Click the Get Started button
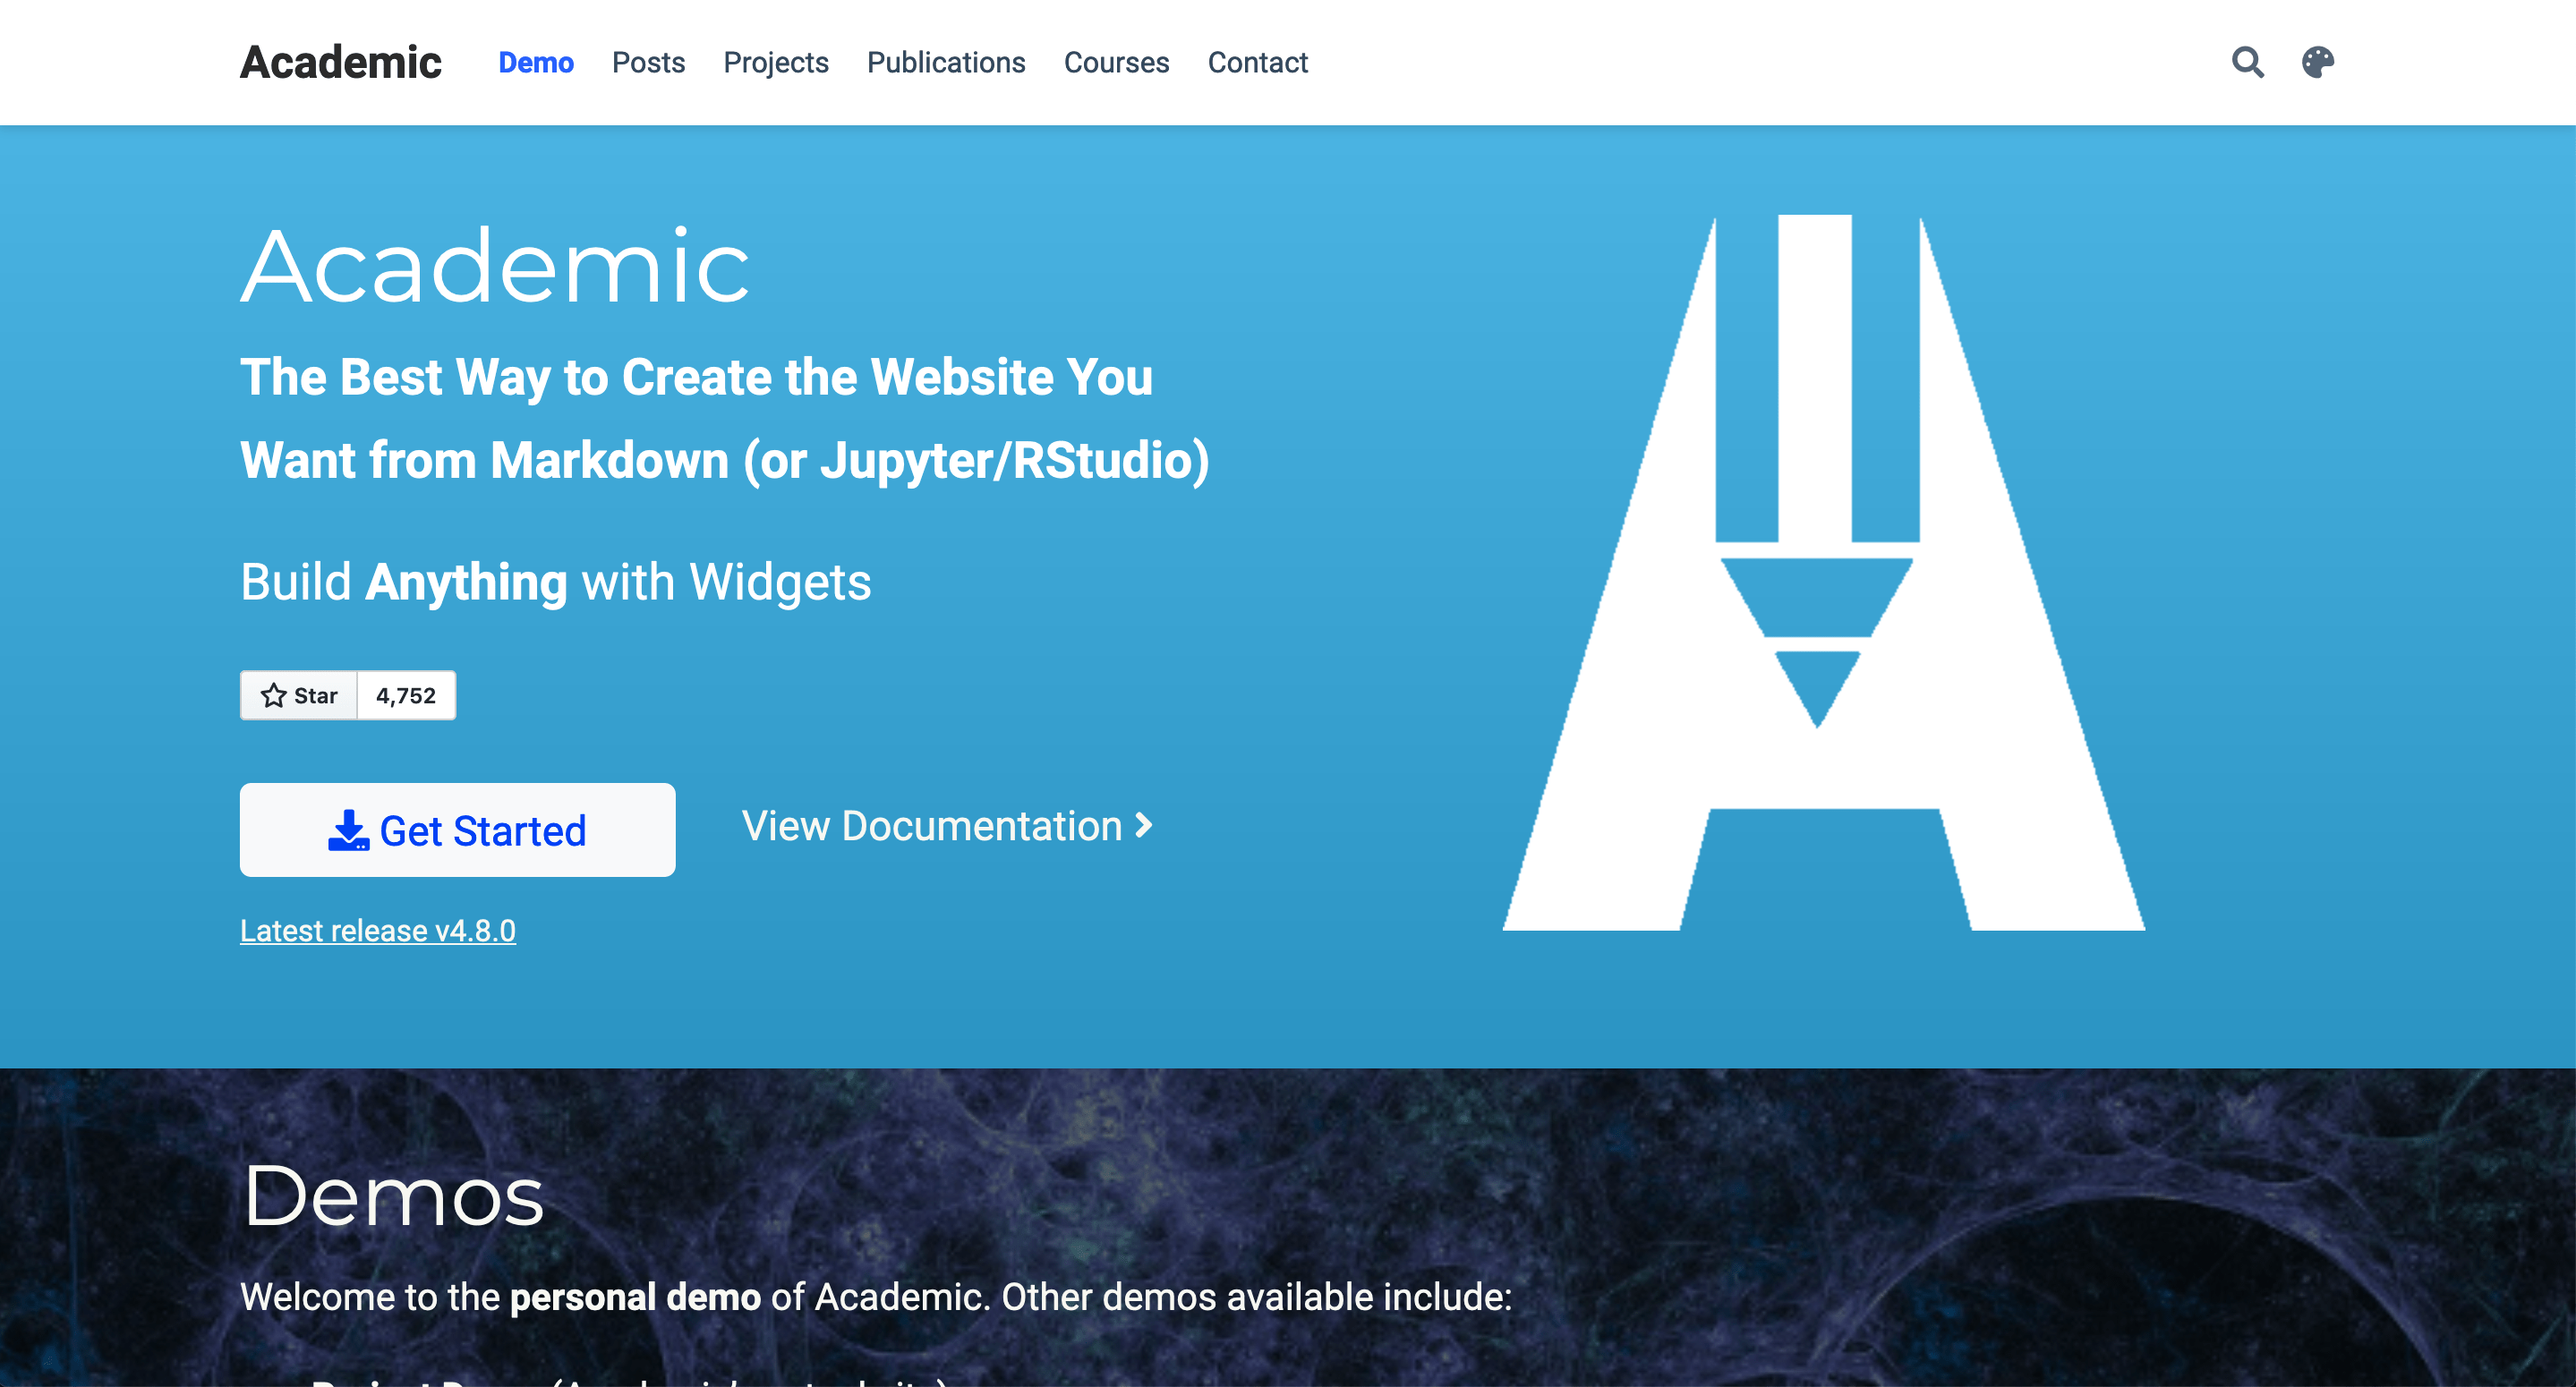Viewport: 2576px width, 1387px height. [x=457, y=830]
